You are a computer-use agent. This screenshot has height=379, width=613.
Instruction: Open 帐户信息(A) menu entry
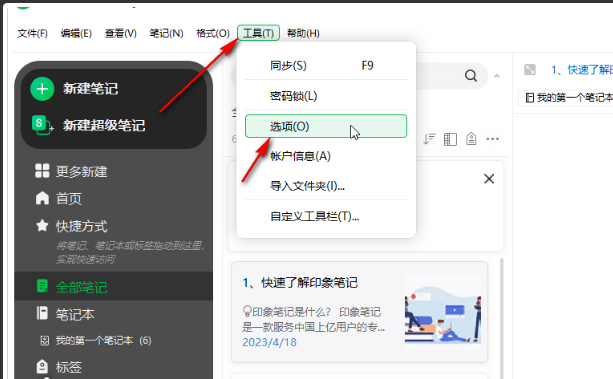pos(326,156)
